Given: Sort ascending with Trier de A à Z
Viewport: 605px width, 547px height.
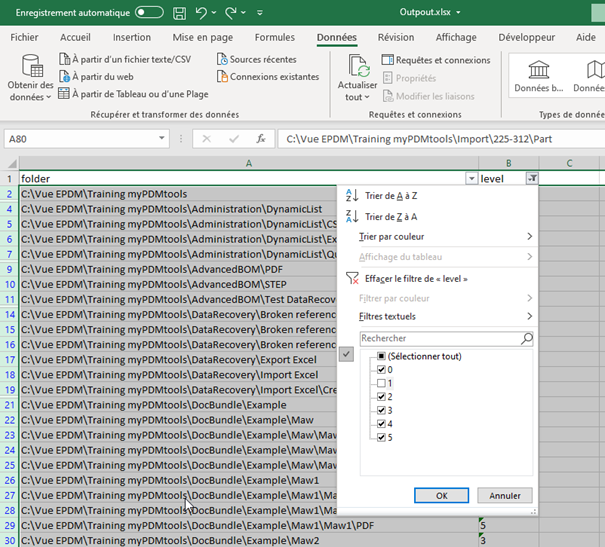Looking at the screenshot, I should 391,196.
